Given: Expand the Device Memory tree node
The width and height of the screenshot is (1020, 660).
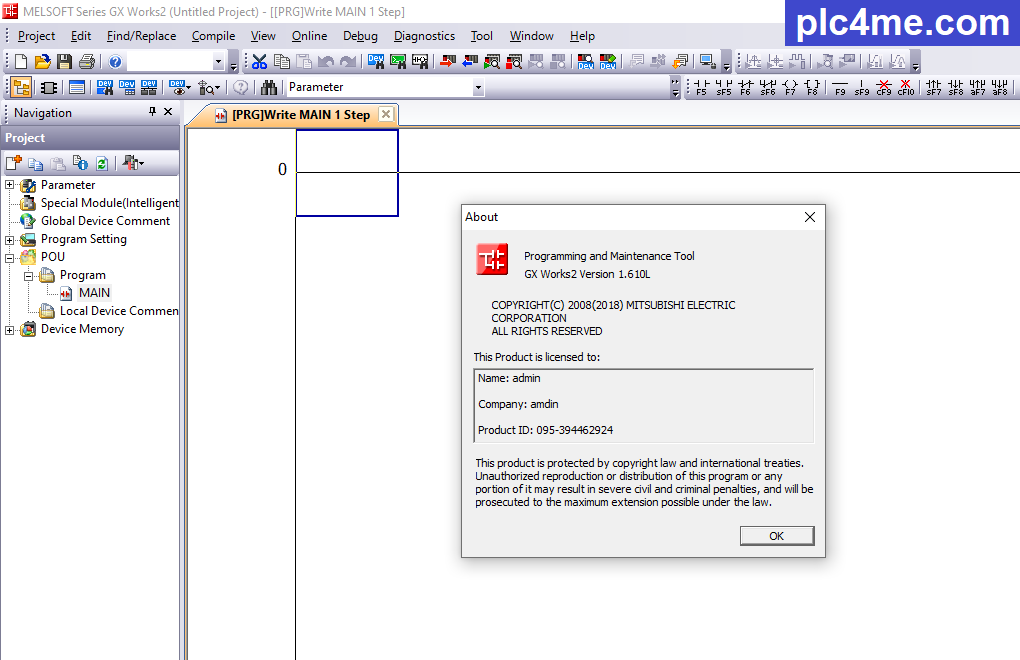Looking at the screenshot, I should pyautogui.click(x=10, y=329).
